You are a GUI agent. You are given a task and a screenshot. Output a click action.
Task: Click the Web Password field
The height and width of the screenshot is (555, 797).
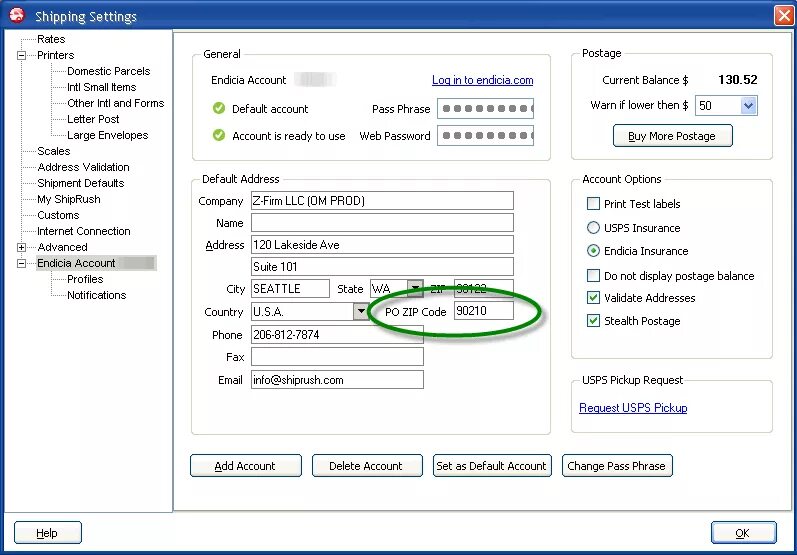pyautogui.click(x=485, y=136)
